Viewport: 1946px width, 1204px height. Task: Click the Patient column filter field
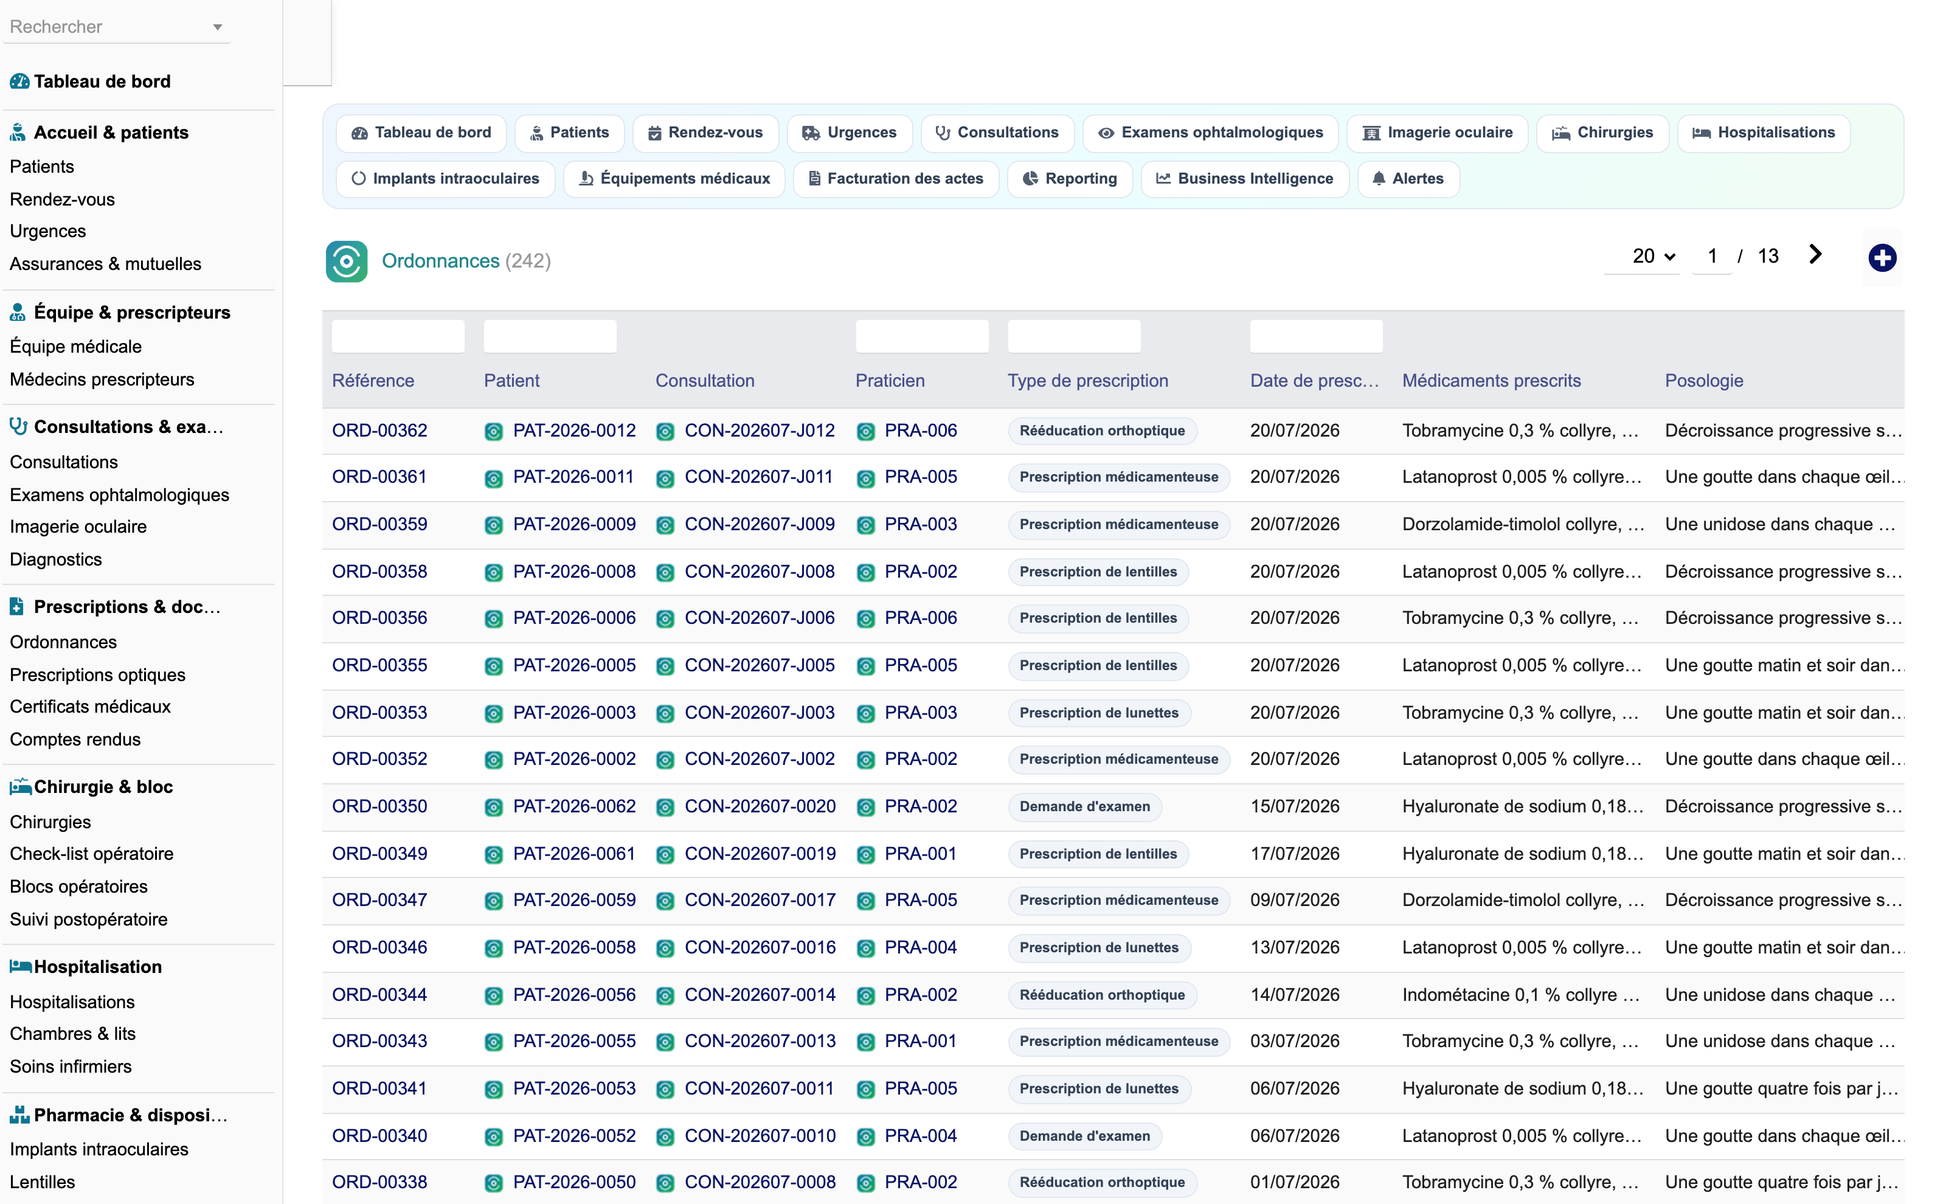click(550, 336)
